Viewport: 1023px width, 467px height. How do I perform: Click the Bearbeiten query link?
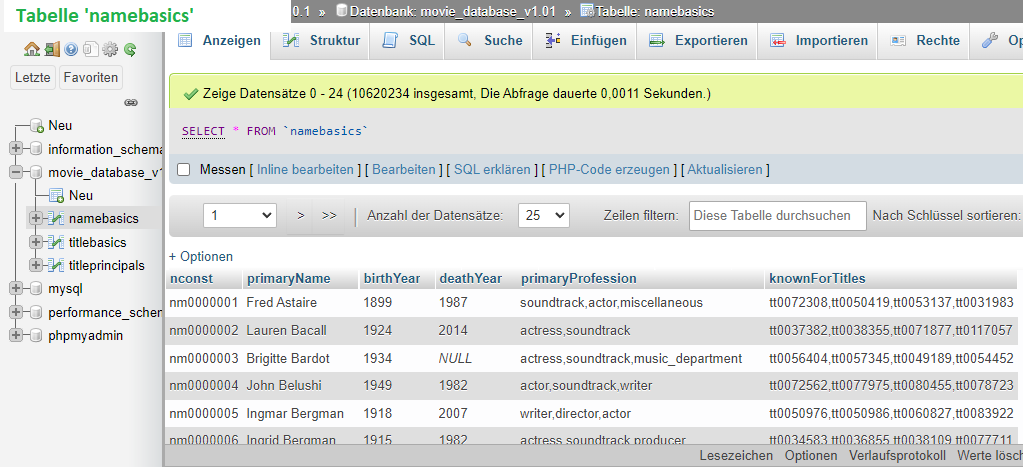coord(404,170)
